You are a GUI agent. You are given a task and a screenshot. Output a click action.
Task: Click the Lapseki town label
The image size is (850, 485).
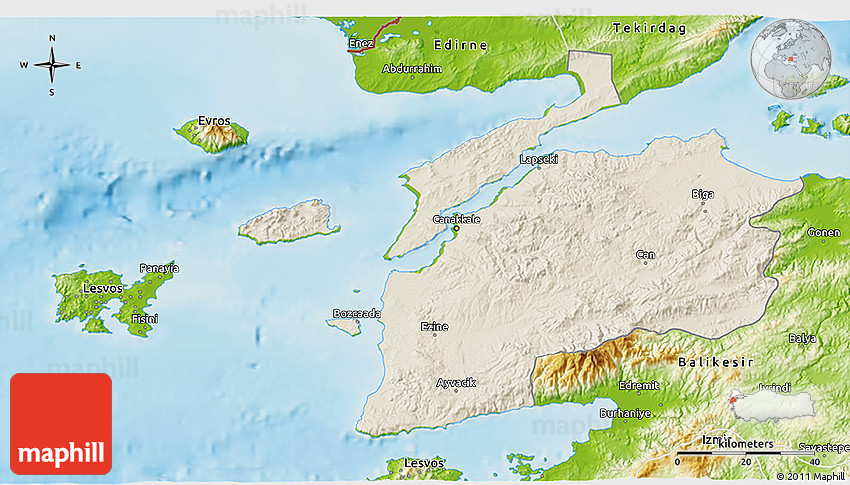(539, 159)
